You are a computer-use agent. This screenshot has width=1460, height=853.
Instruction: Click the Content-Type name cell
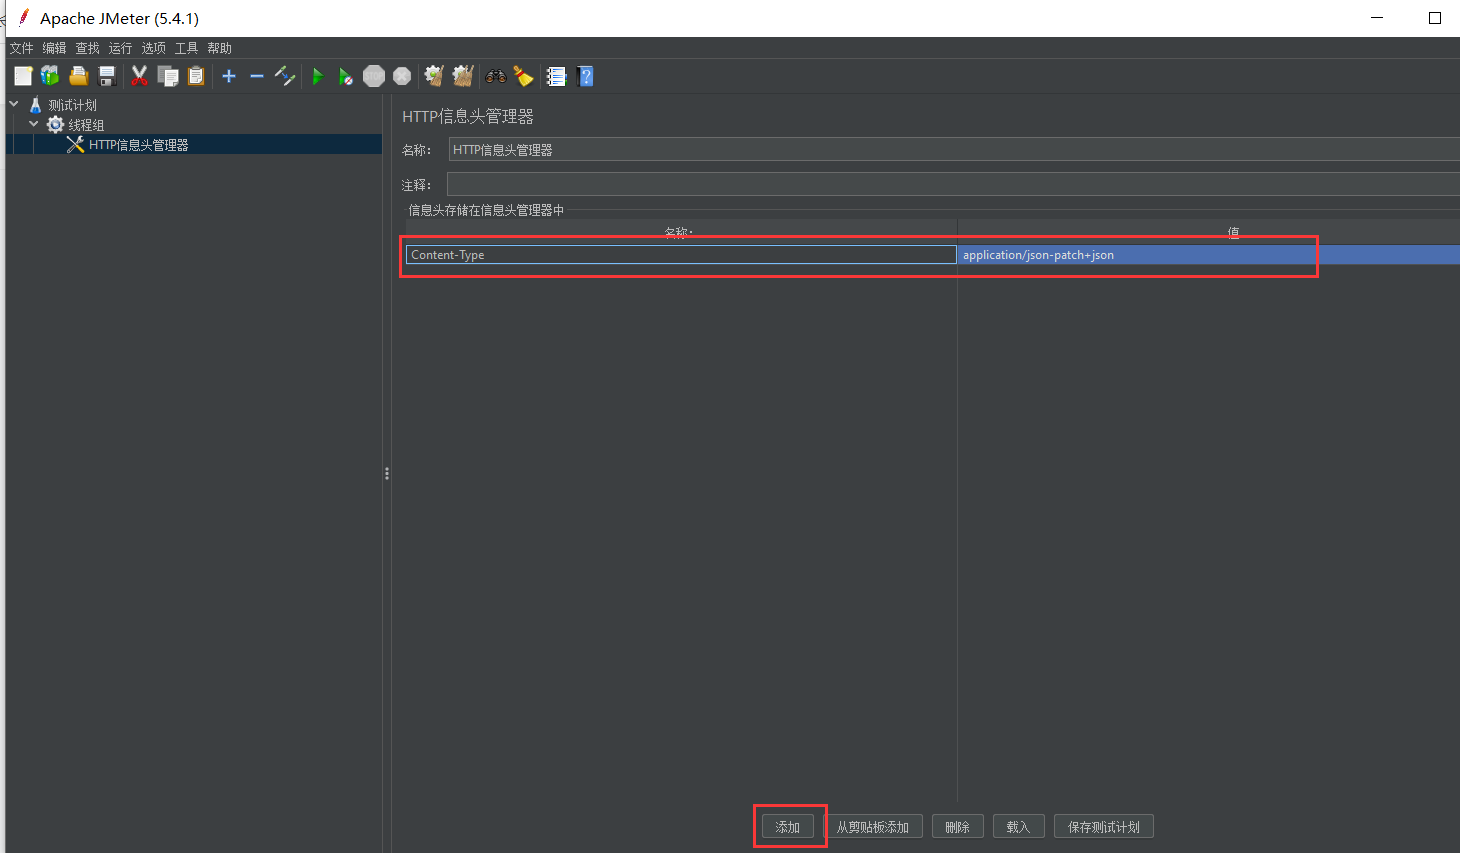click(x=681, y=255)
